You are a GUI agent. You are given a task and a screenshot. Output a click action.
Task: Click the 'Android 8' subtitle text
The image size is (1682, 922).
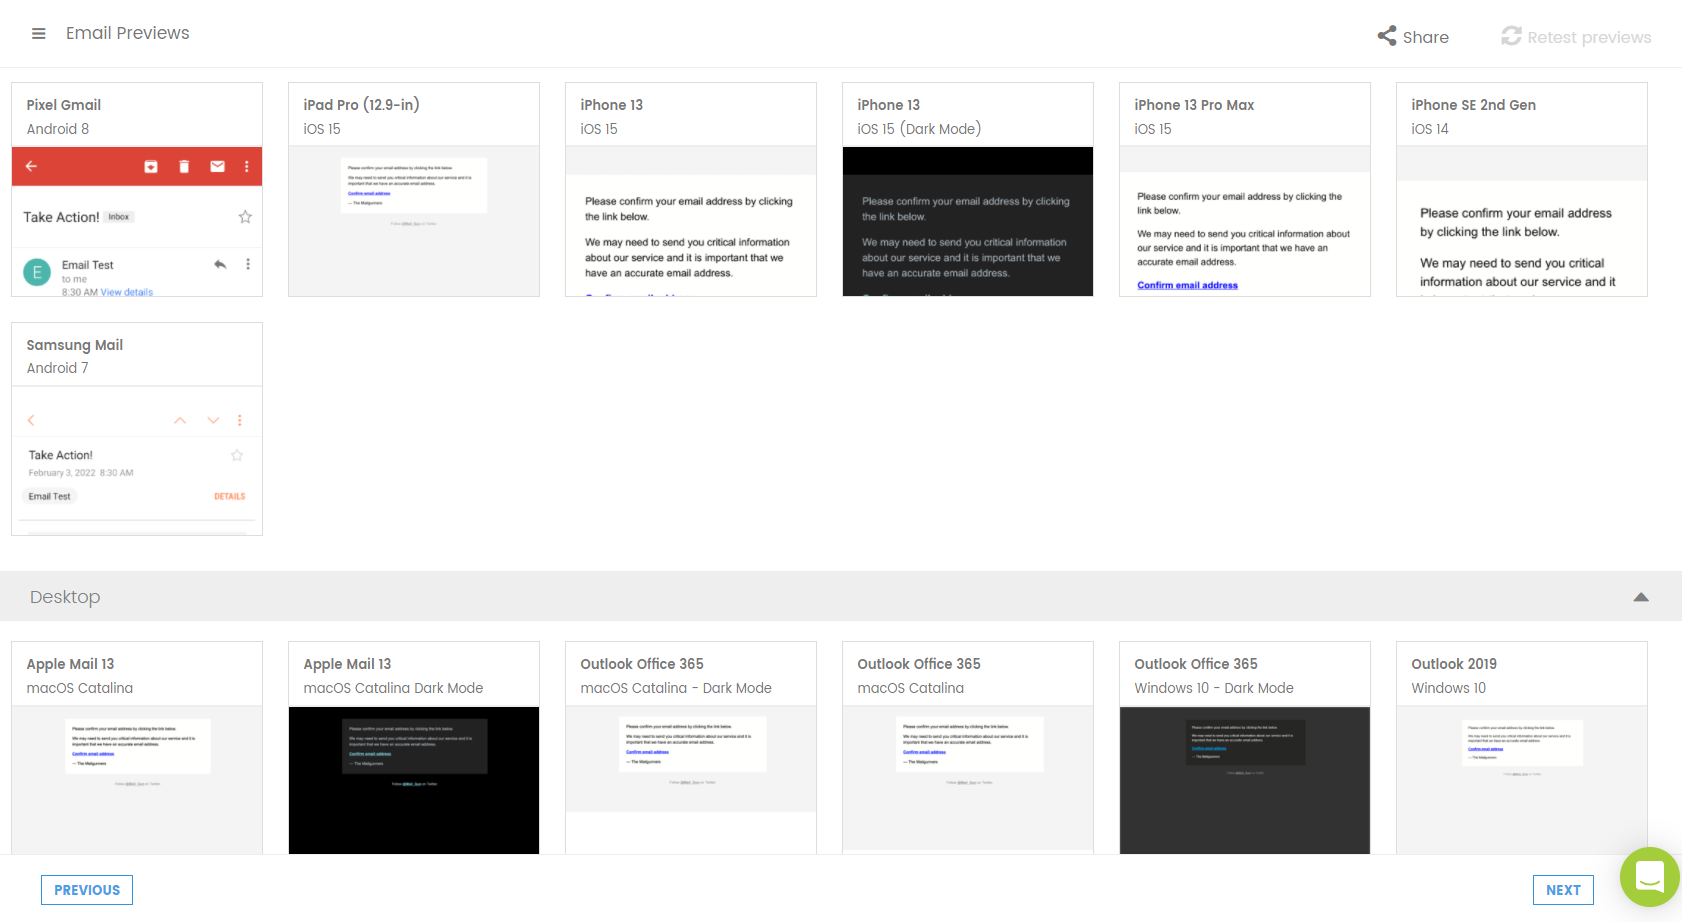click(58, 129)
